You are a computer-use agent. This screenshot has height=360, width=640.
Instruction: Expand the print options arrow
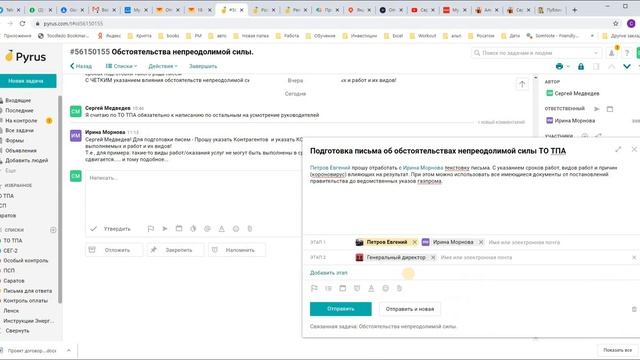tap(568, 67)
